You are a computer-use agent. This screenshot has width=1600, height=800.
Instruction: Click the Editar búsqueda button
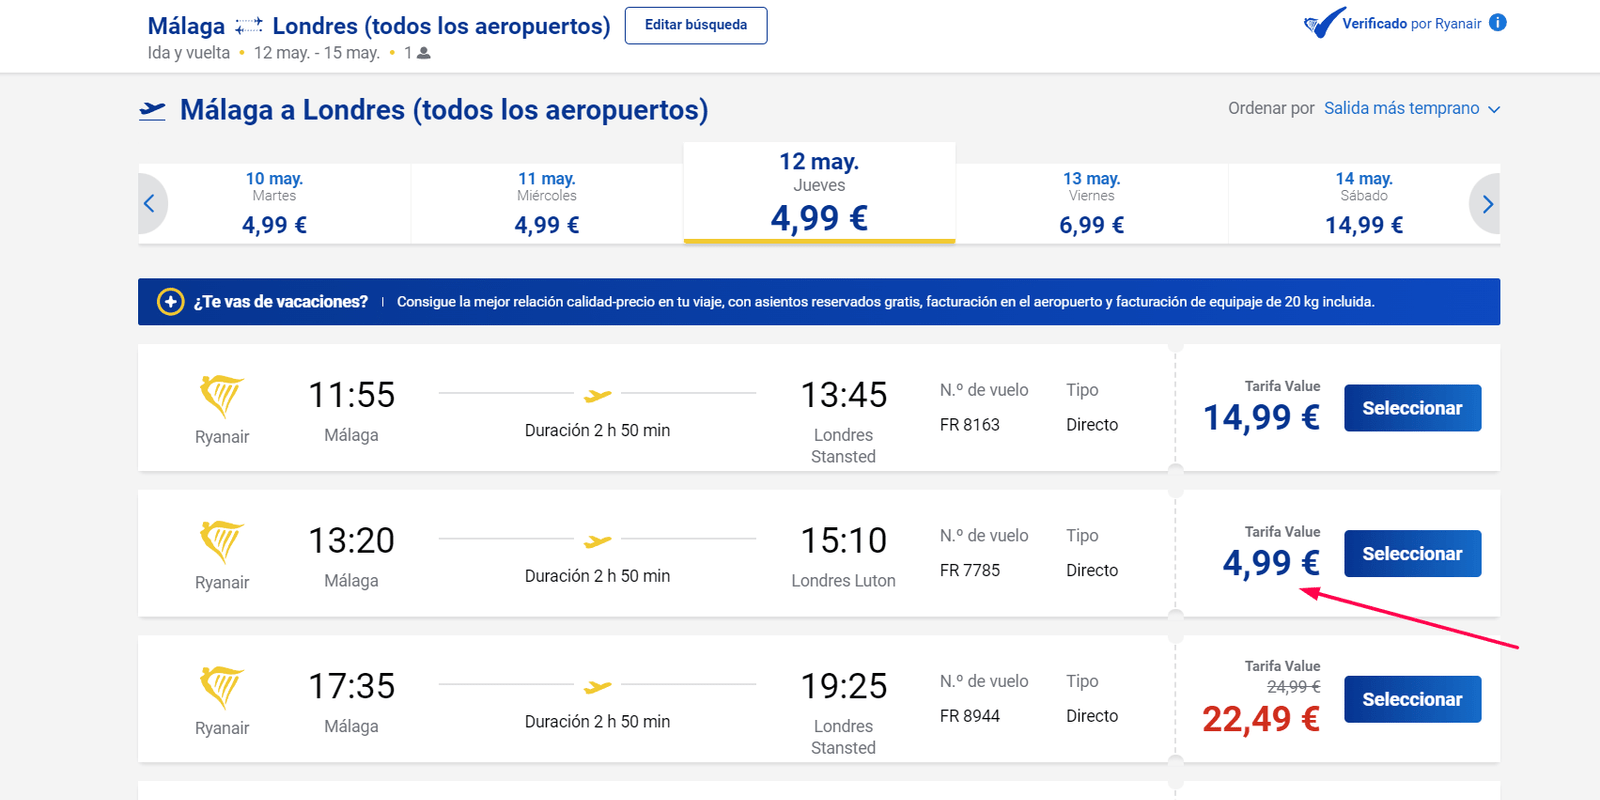tap(696, 25)
